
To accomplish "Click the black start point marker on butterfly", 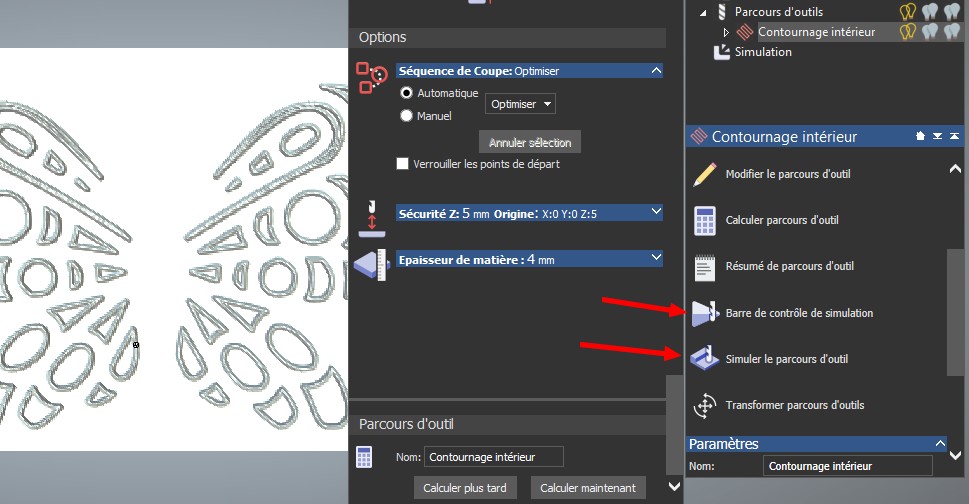I will point(136,345).
